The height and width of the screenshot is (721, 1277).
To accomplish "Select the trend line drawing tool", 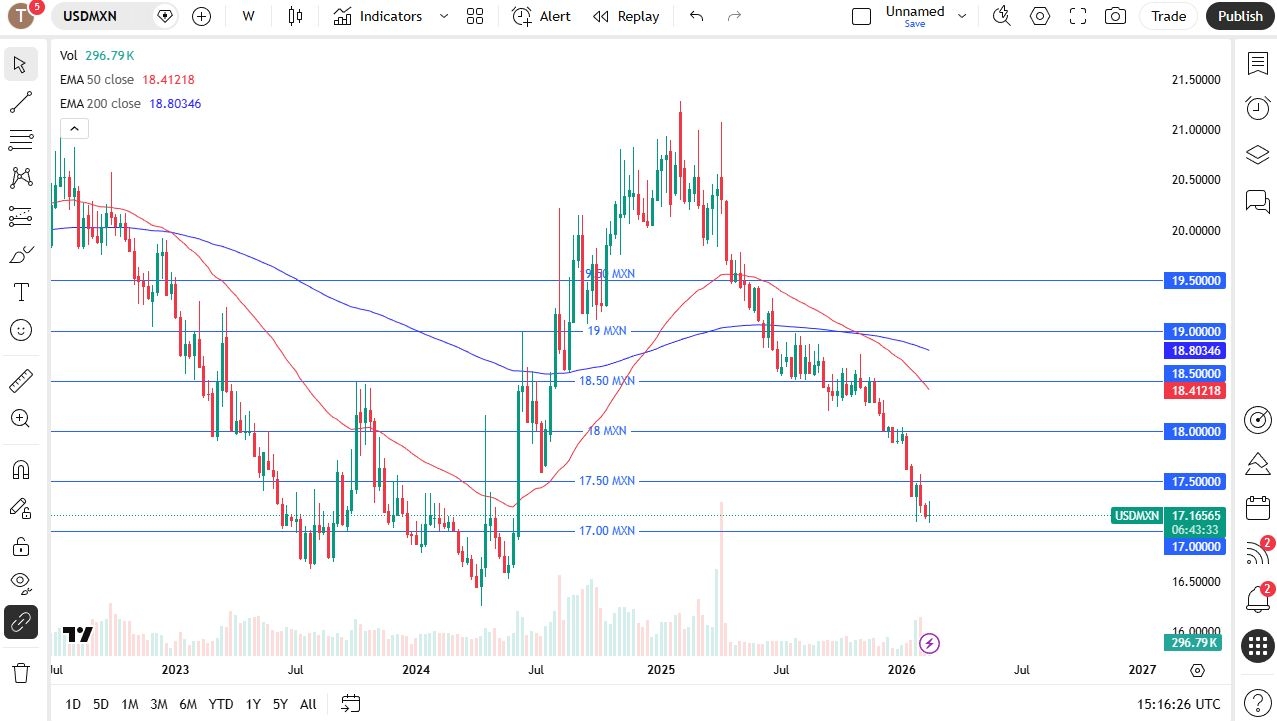I will pos(20,102).
